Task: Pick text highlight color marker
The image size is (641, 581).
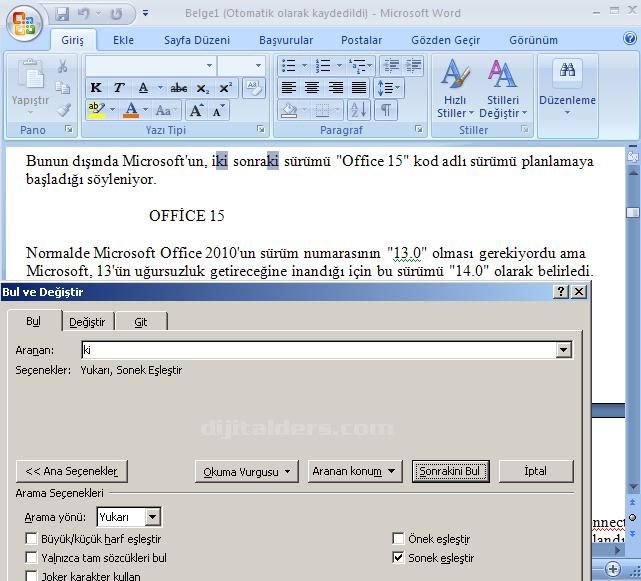Action: point(96,110)
